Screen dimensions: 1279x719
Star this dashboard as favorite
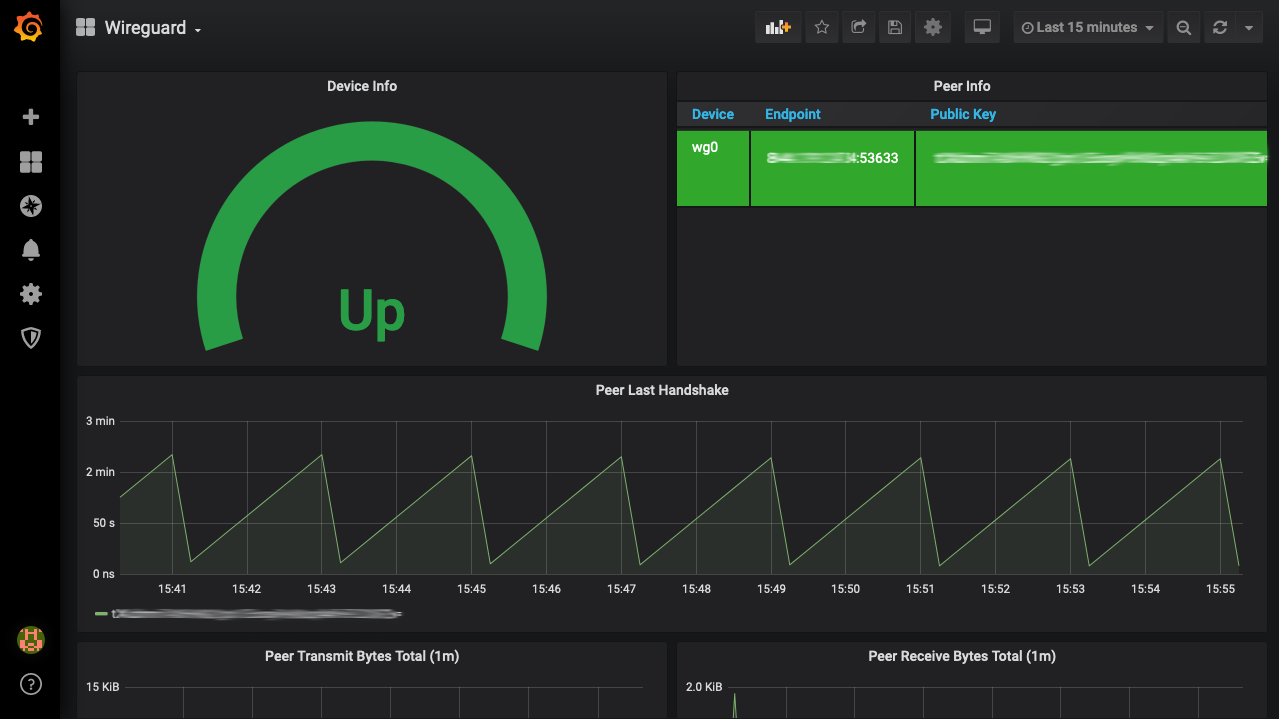[x=822, y=28]
